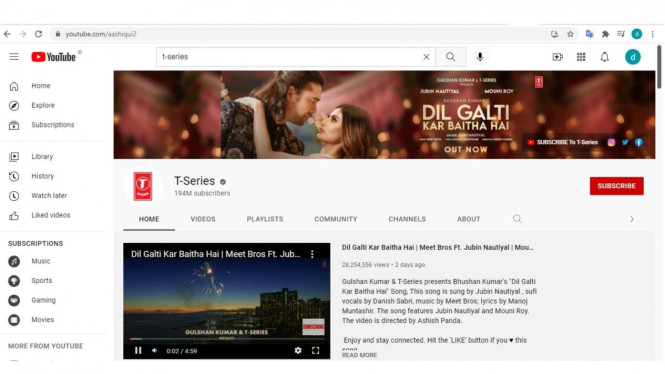Open the Chrome three-dot menu
The width and height of the screenshot is (665, 374).
pyautogui.click(x=653, y=34)
